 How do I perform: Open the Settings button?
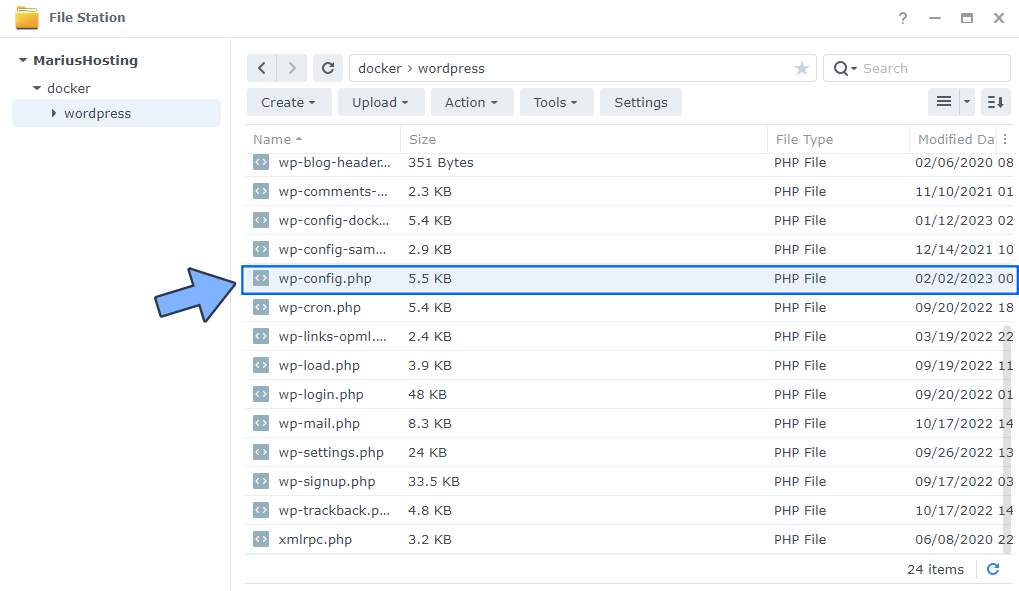pyautogui.click(x=641, y=102)
